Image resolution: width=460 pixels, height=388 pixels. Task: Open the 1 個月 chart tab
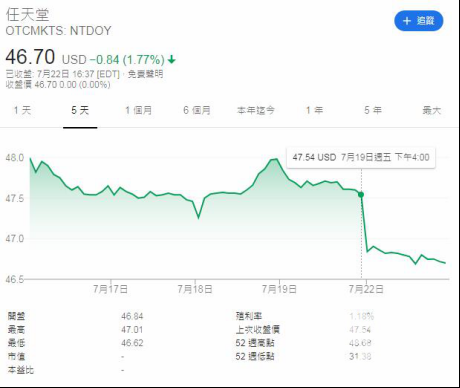tap(138, 110)
